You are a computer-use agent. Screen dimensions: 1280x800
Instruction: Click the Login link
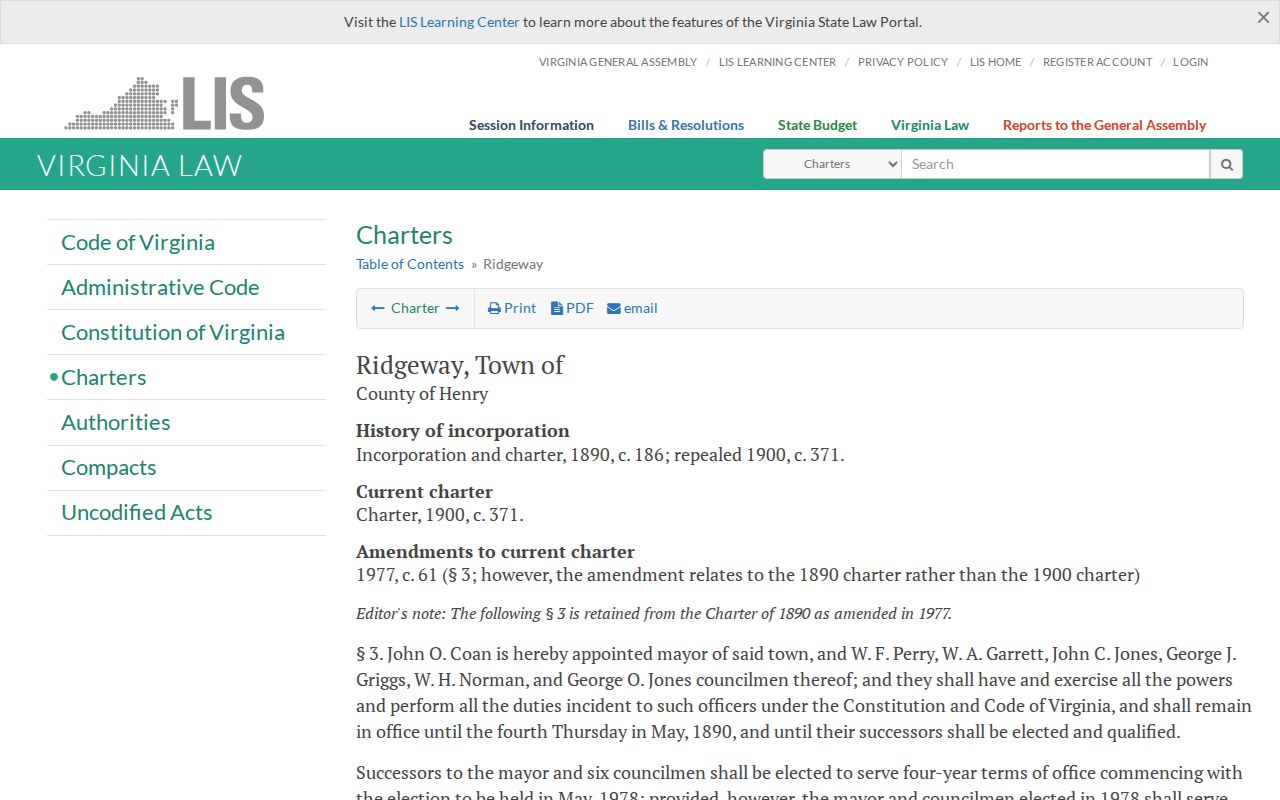coord(1190,62)
